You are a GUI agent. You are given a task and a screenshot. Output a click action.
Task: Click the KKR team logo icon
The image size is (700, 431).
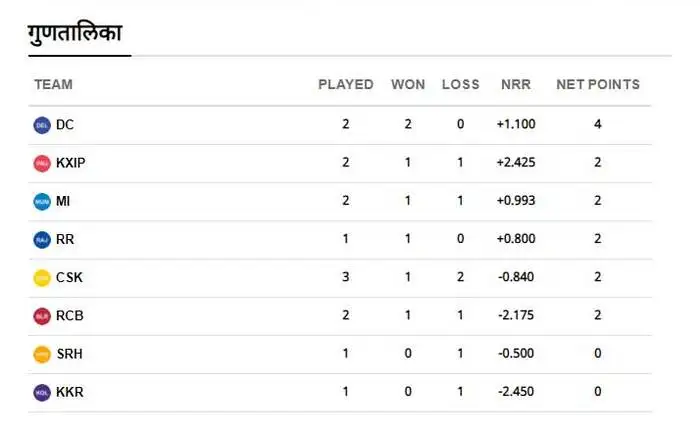tap(41, 392)
